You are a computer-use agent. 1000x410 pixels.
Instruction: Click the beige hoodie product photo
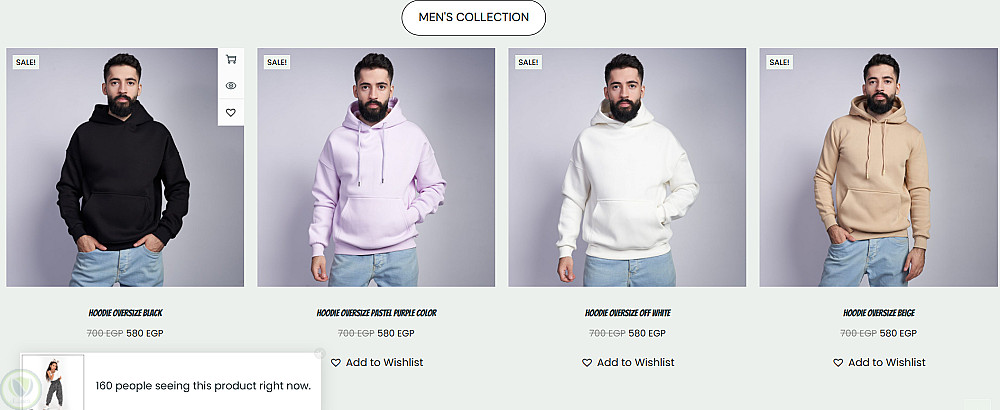click(x=878, y=167)
